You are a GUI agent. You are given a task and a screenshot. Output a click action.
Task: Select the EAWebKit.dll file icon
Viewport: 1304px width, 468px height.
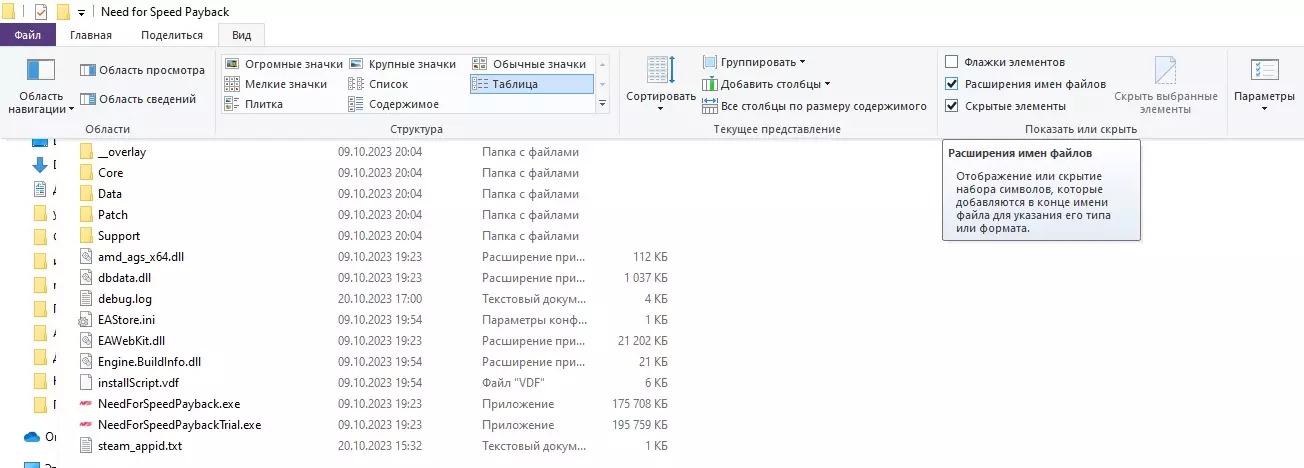[x=86, y=341]
